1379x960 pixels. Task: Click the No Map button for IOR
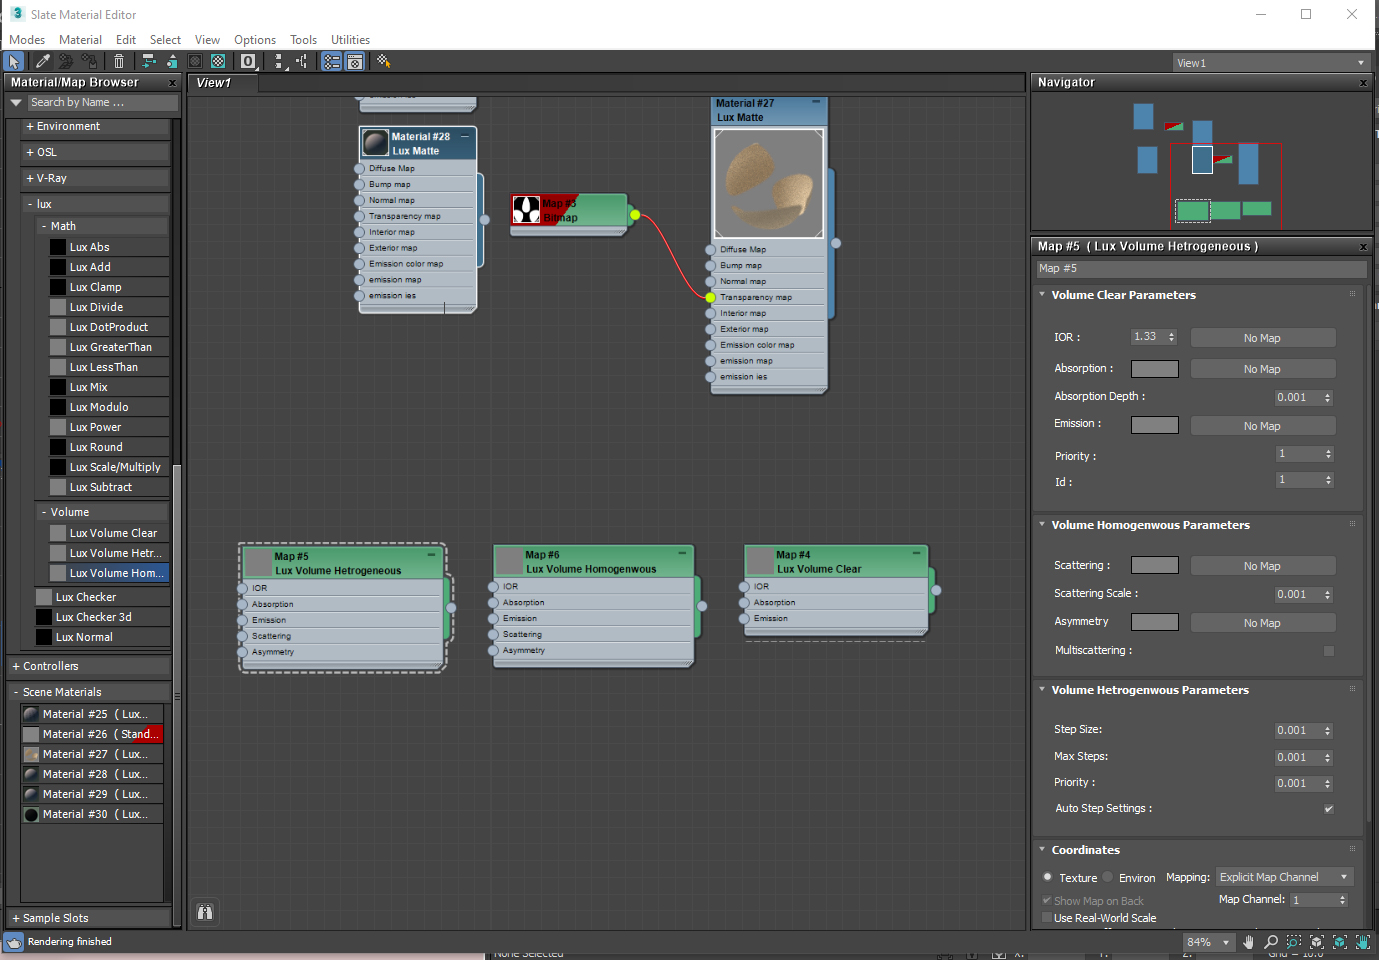click(1262, 338)
